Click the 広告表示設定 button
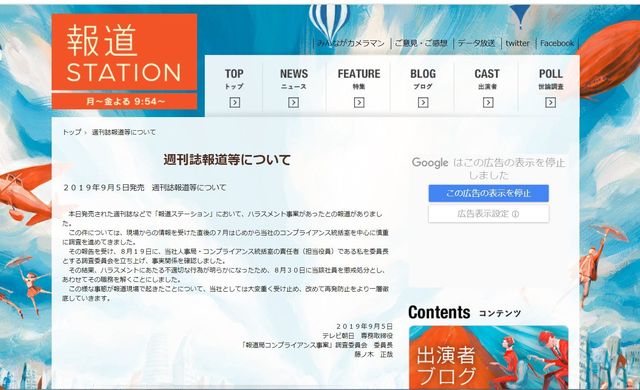Image resolution: width=640 pixels, height=390 pixels. 489,214
